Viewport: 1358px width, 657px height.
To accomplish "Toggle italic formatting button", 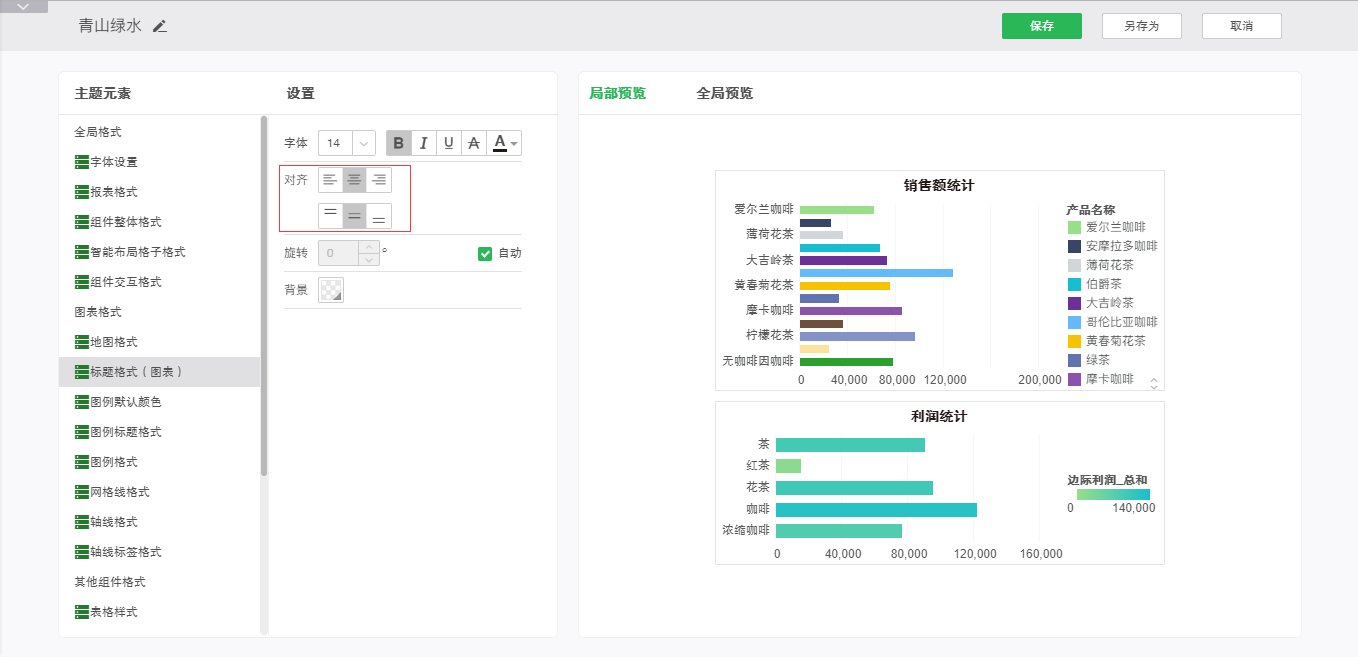I will tap(424, 143).
